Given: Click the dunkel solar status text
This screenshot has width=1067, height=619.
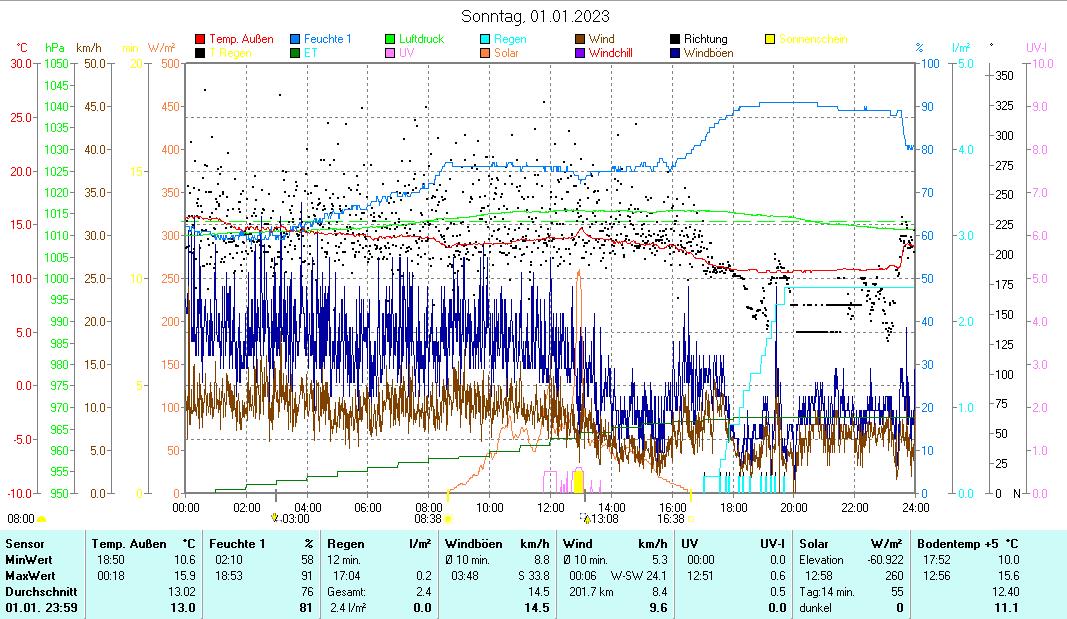Looking at the screenshot, I should [815, 607].
